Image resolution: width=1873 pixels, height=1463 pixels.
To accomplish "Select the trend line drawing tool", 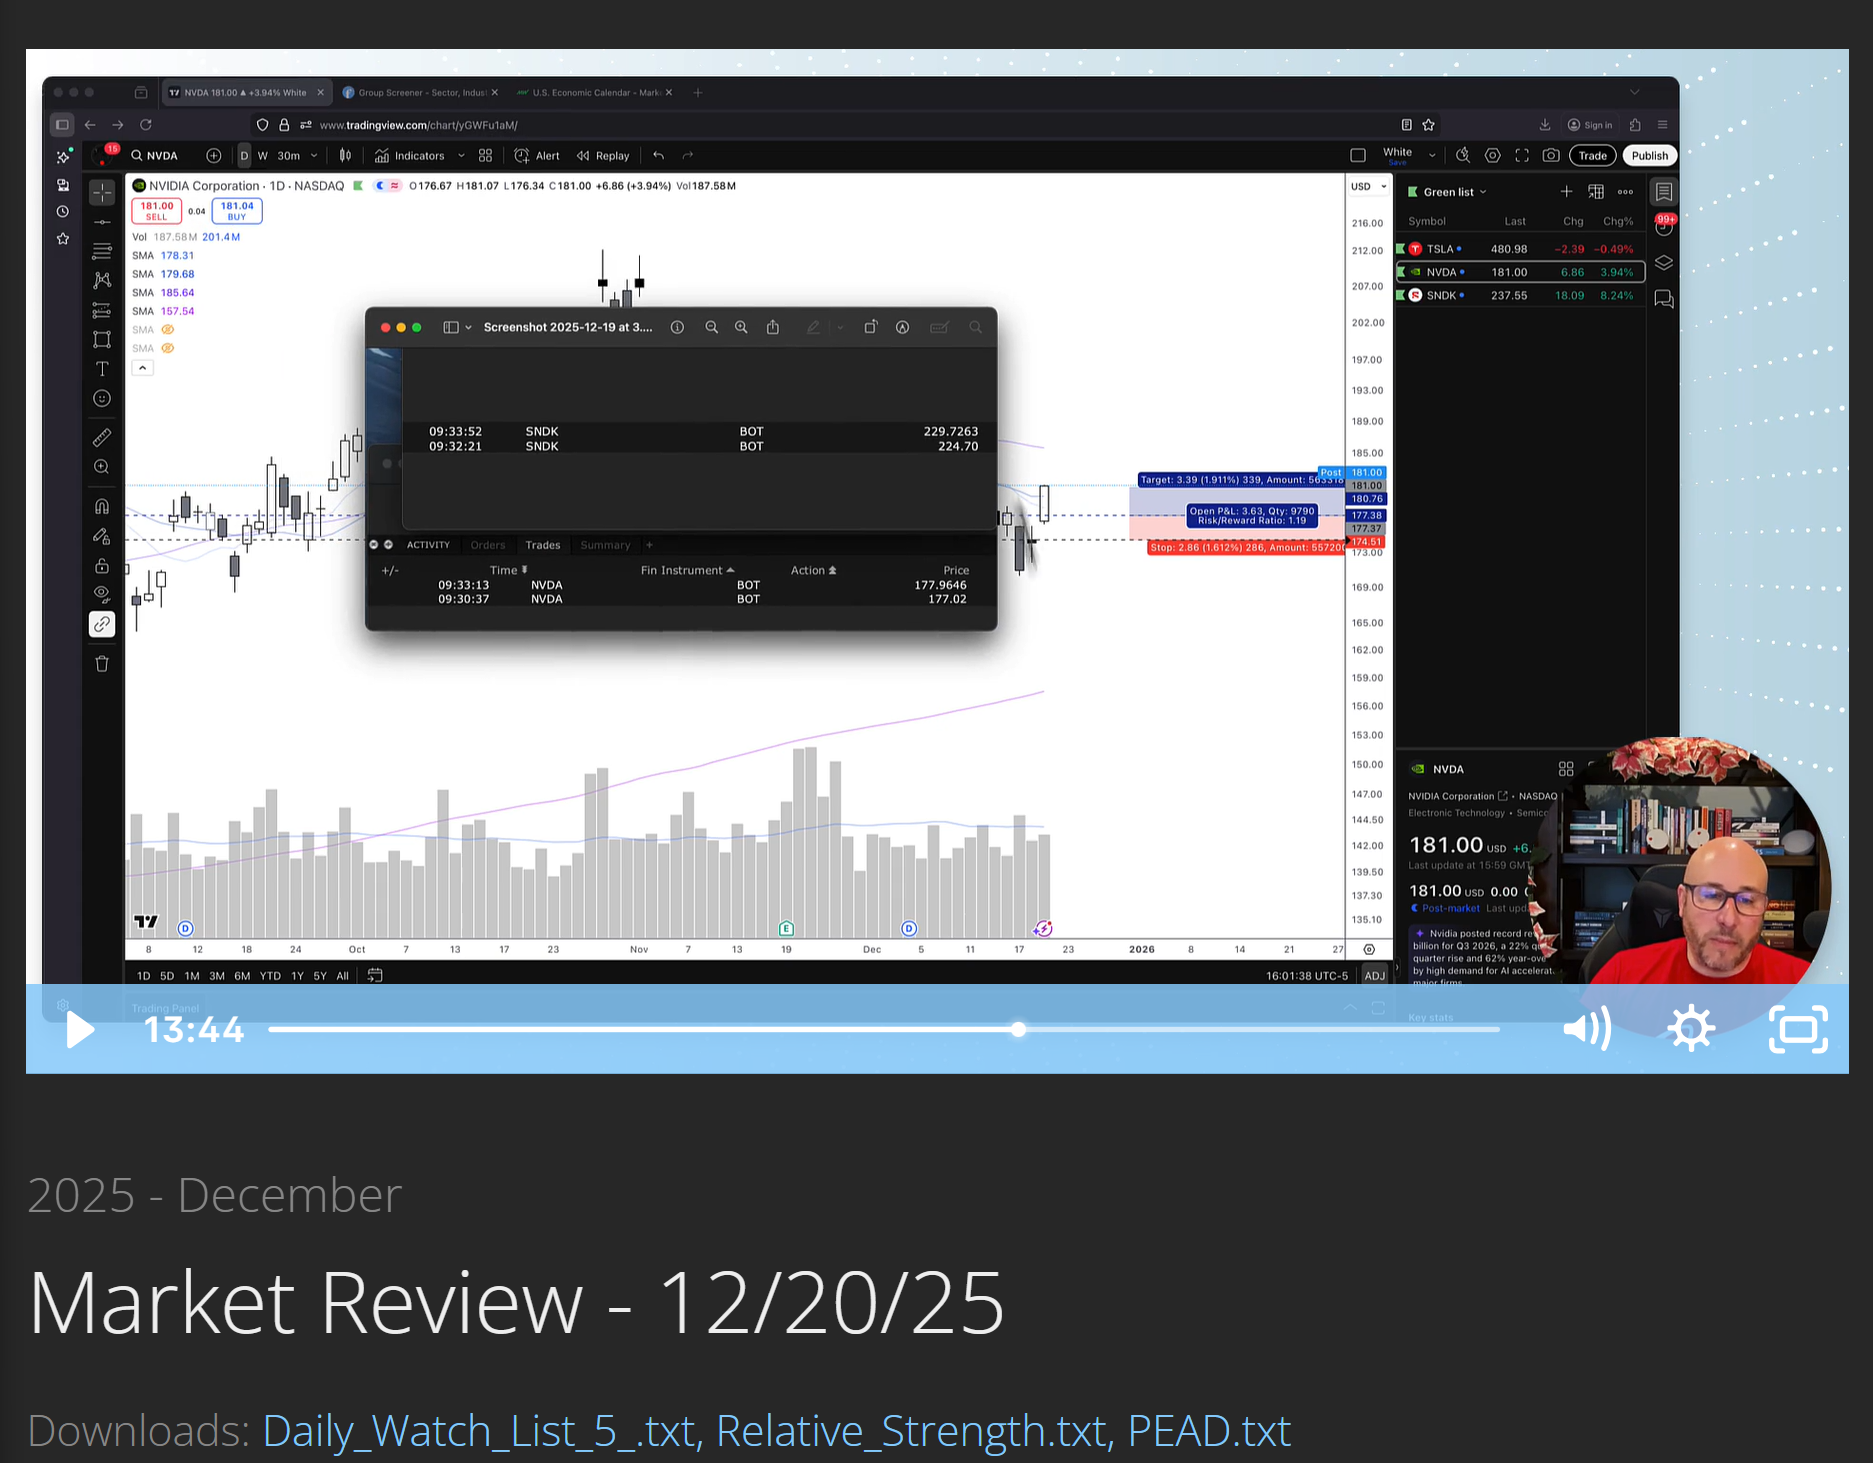I will tap(102, 222).
